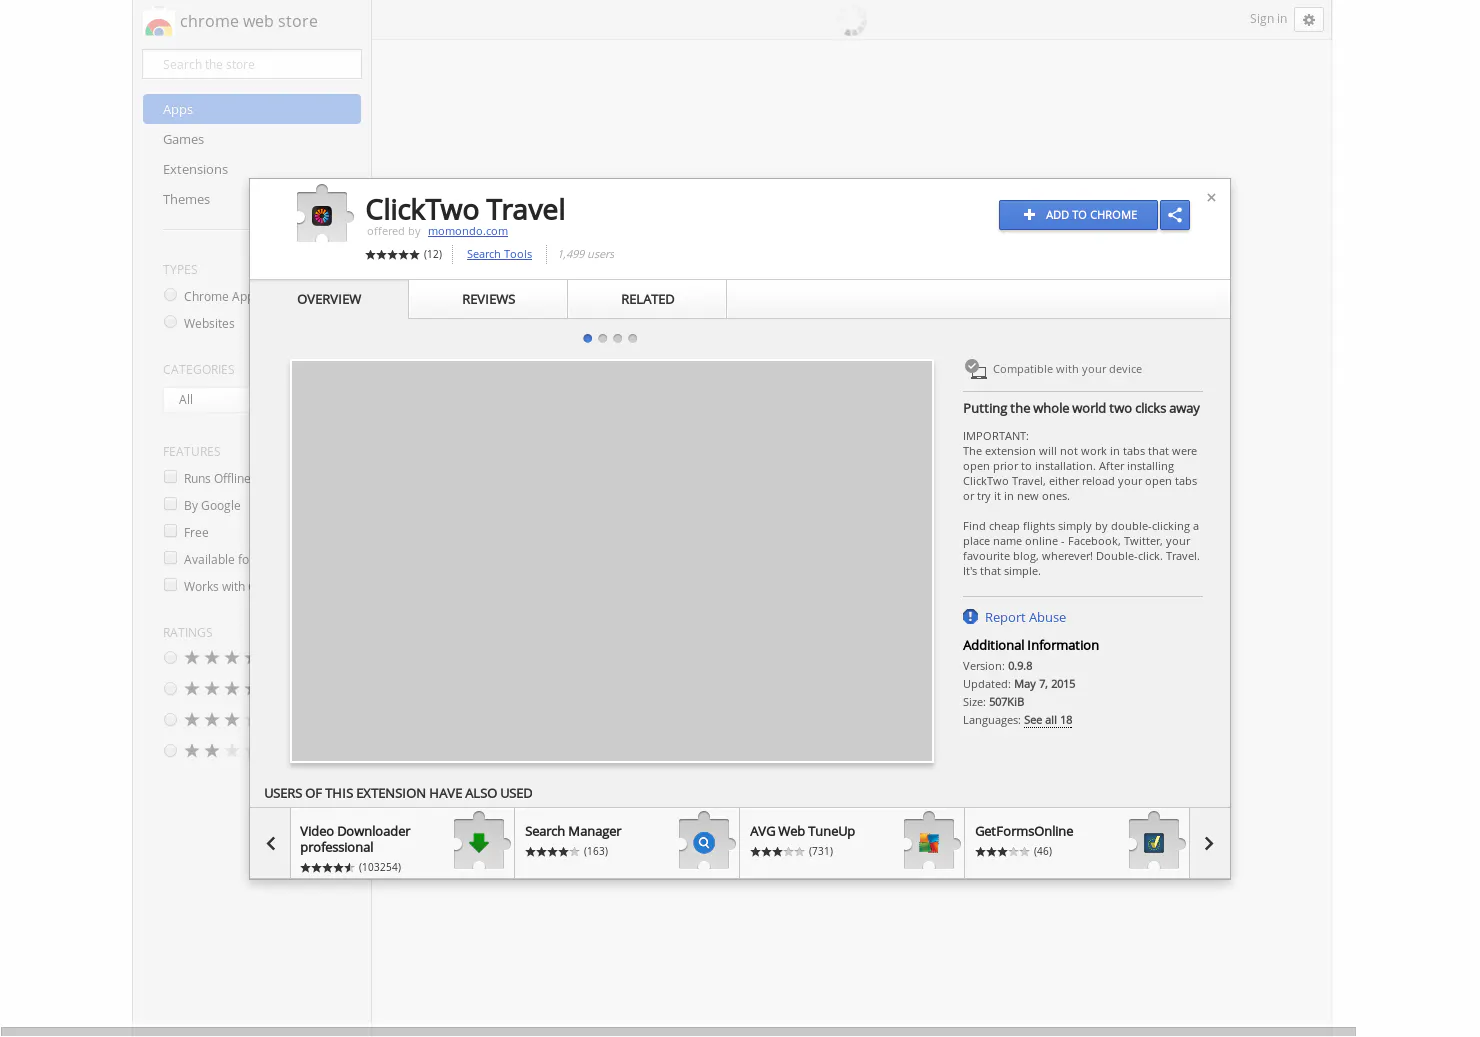Switch to the Related tab
Screen dimensions: 1480x1037
tap(647, 299)
